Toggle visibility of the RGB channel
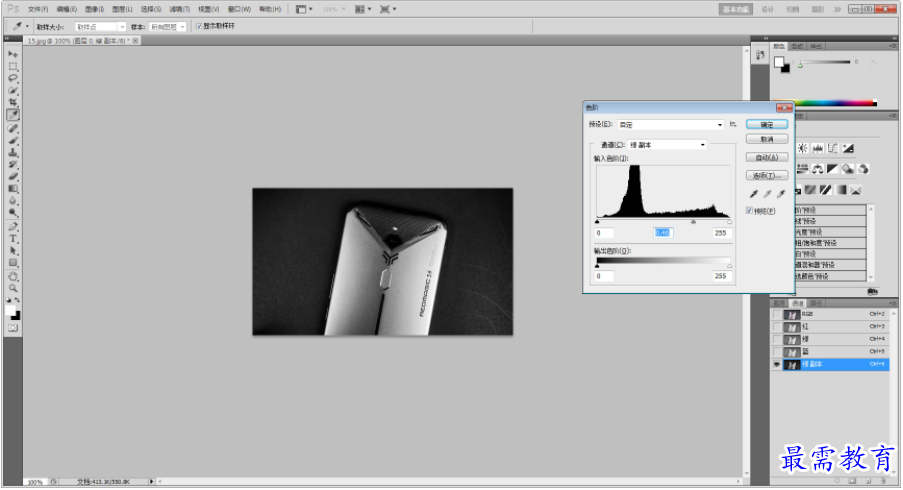This screenshot has height=490, width=903. [x=777, y=314]
